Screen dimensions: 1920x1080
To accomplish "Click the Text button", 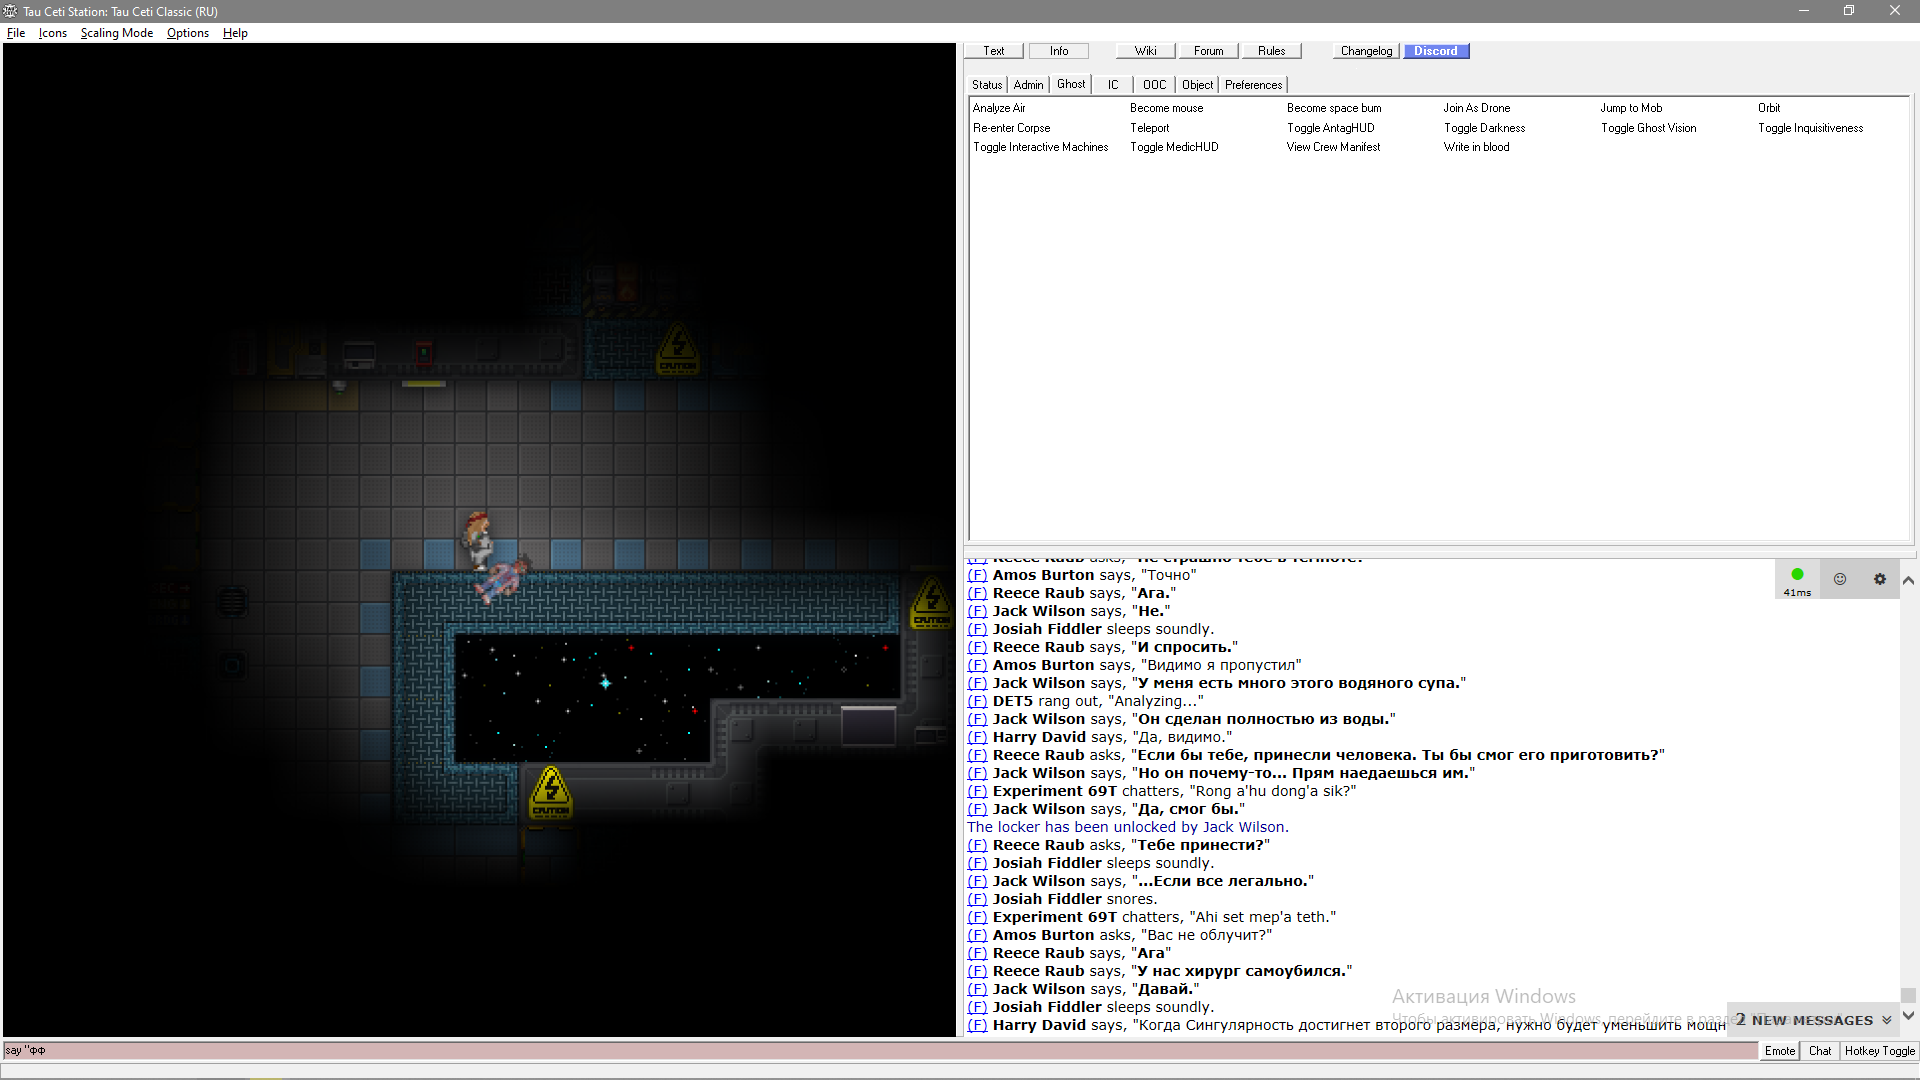I will tap(994, 51).
